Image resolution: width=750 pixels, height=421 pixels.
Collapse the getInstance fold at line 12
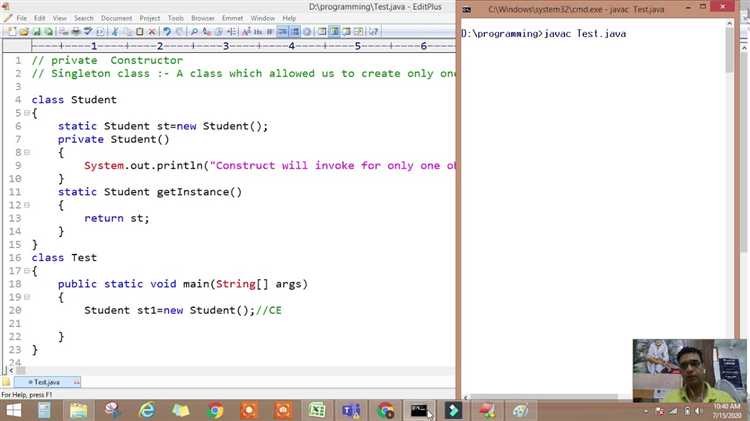(27, 205)
